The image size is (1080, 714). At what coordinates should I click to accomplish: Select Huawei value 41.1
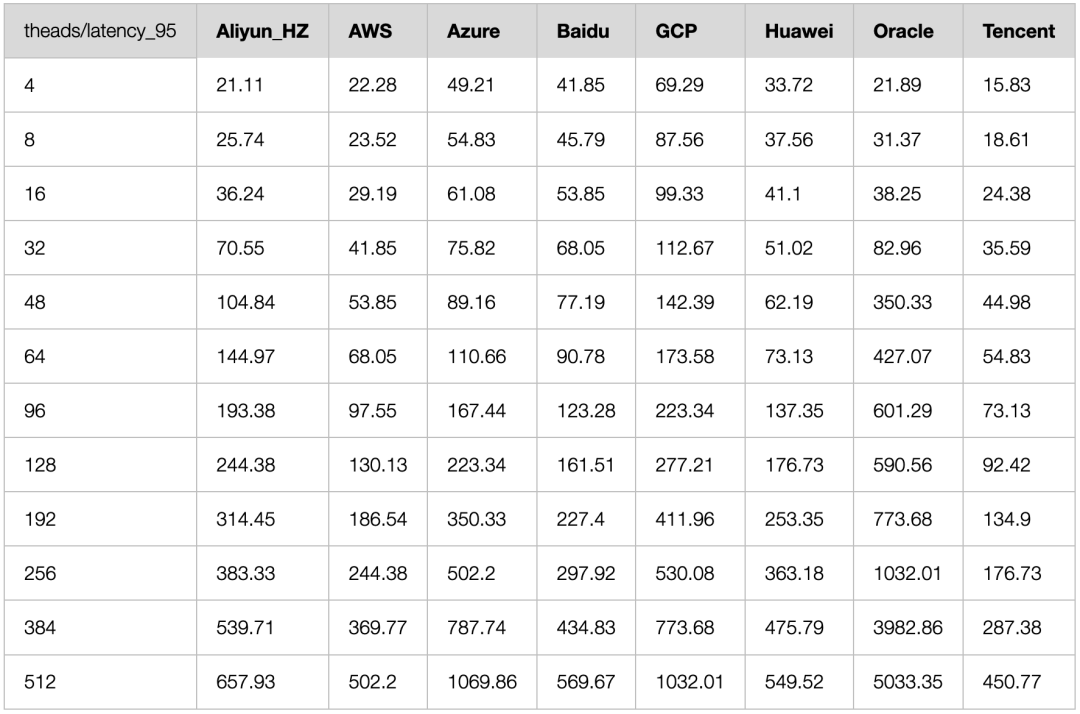(799, 194)
